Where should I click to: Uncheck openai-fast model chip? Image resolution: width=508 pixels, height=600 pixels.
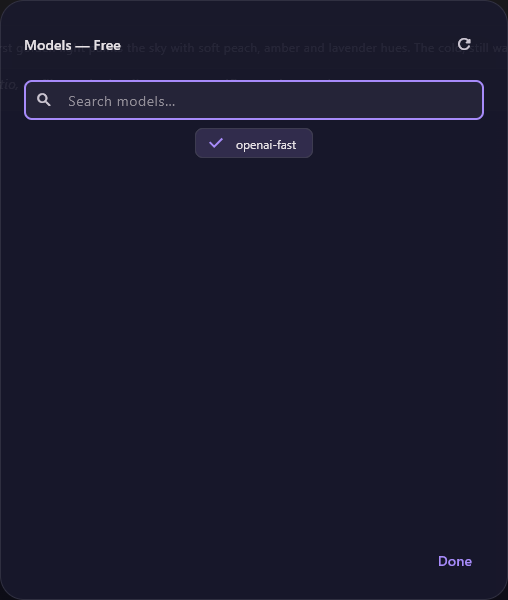(254, 143)
